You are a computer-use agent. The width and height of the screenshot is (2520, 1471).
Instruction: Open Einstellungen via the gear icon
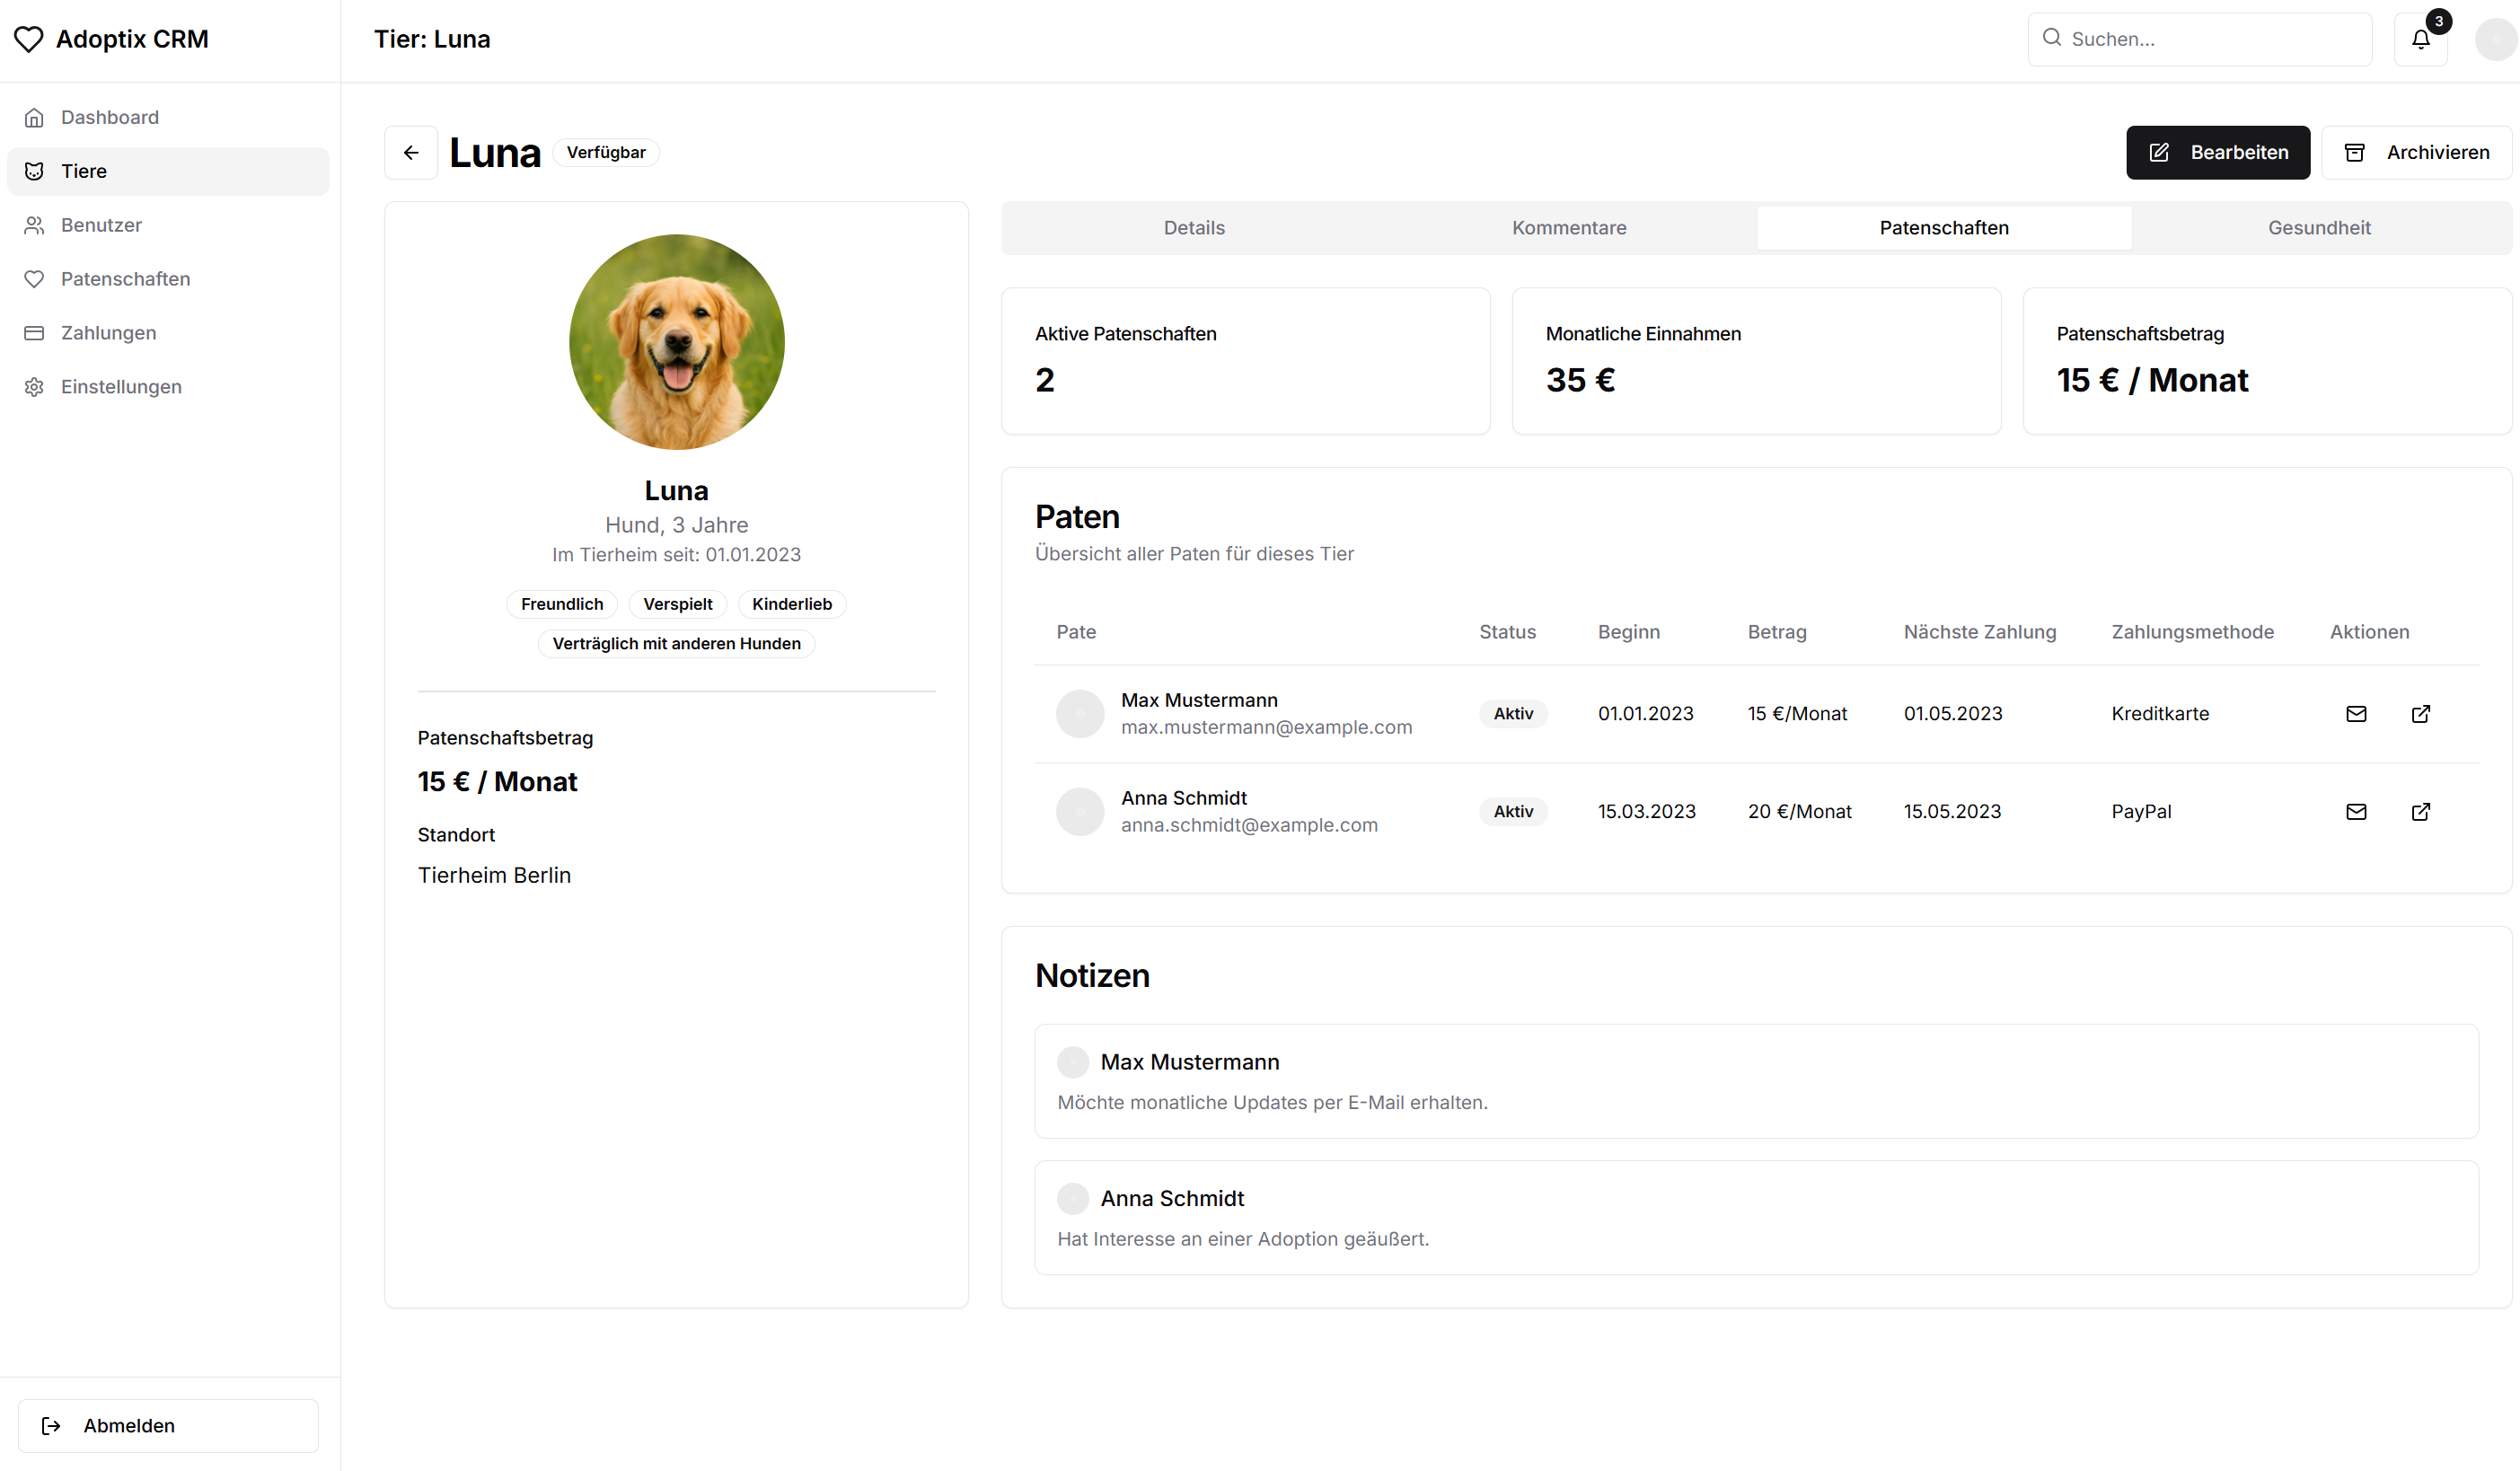pyautogui.click(x=35, y=386)
